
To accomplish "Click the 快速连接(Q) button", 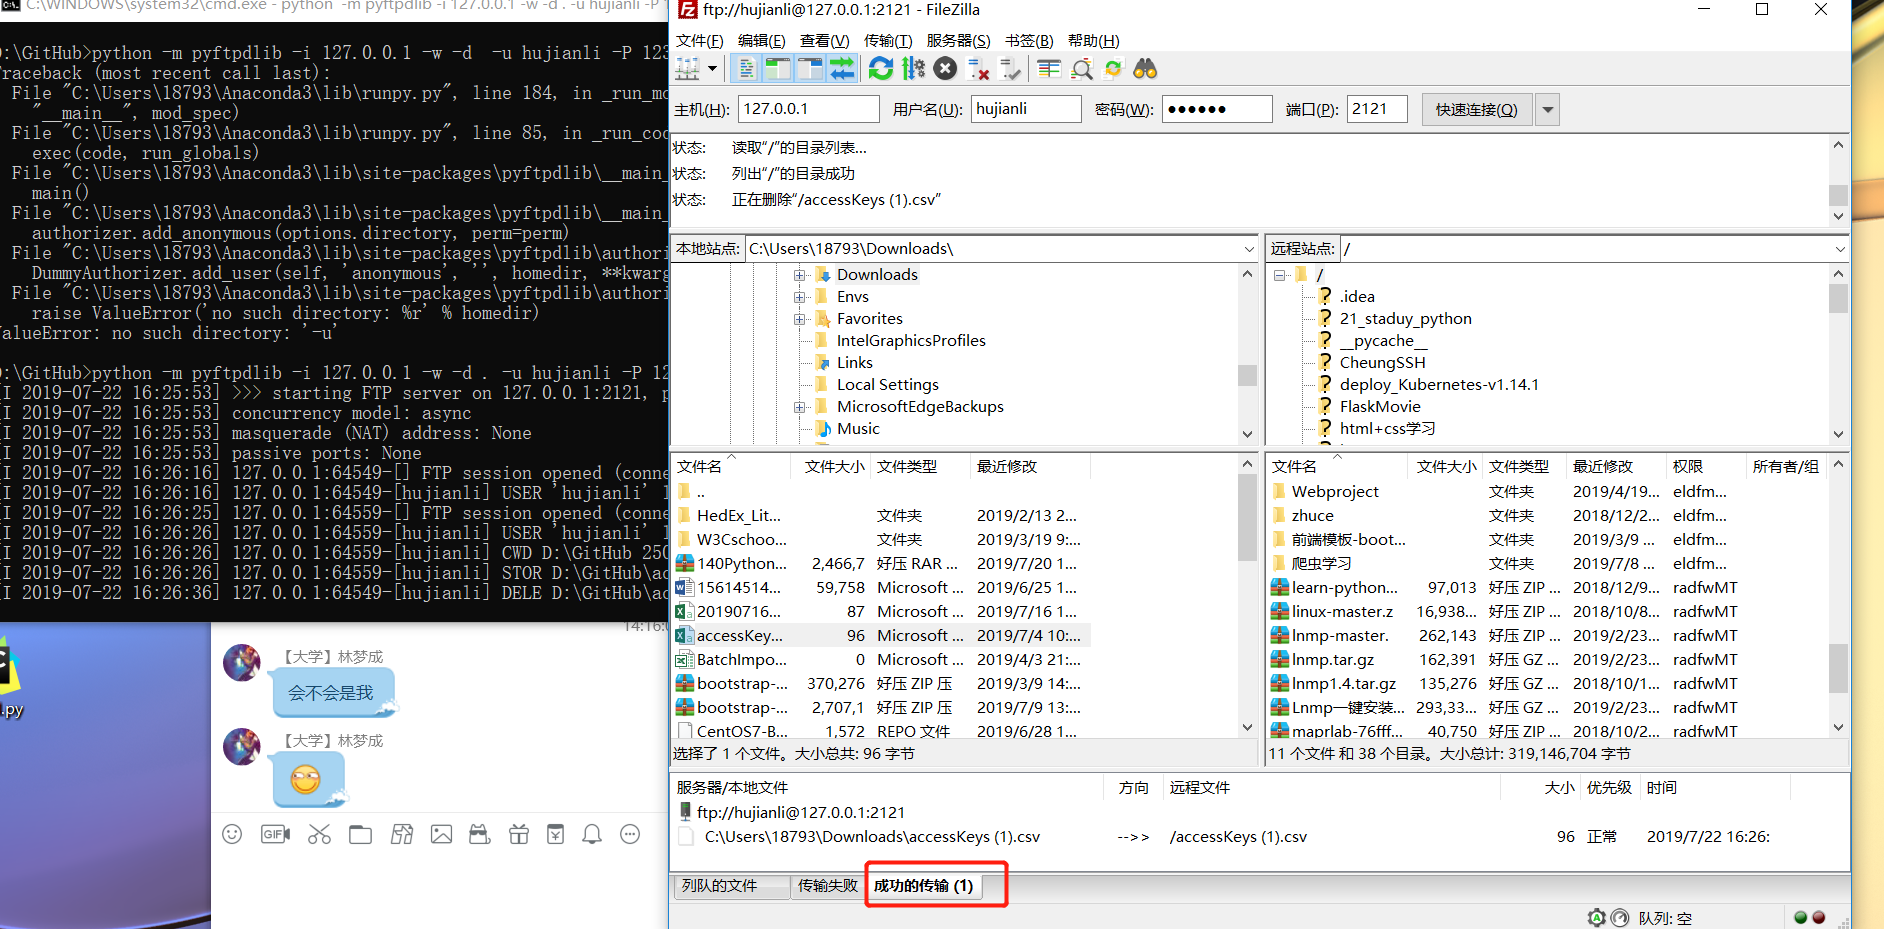I will 1477,110.
